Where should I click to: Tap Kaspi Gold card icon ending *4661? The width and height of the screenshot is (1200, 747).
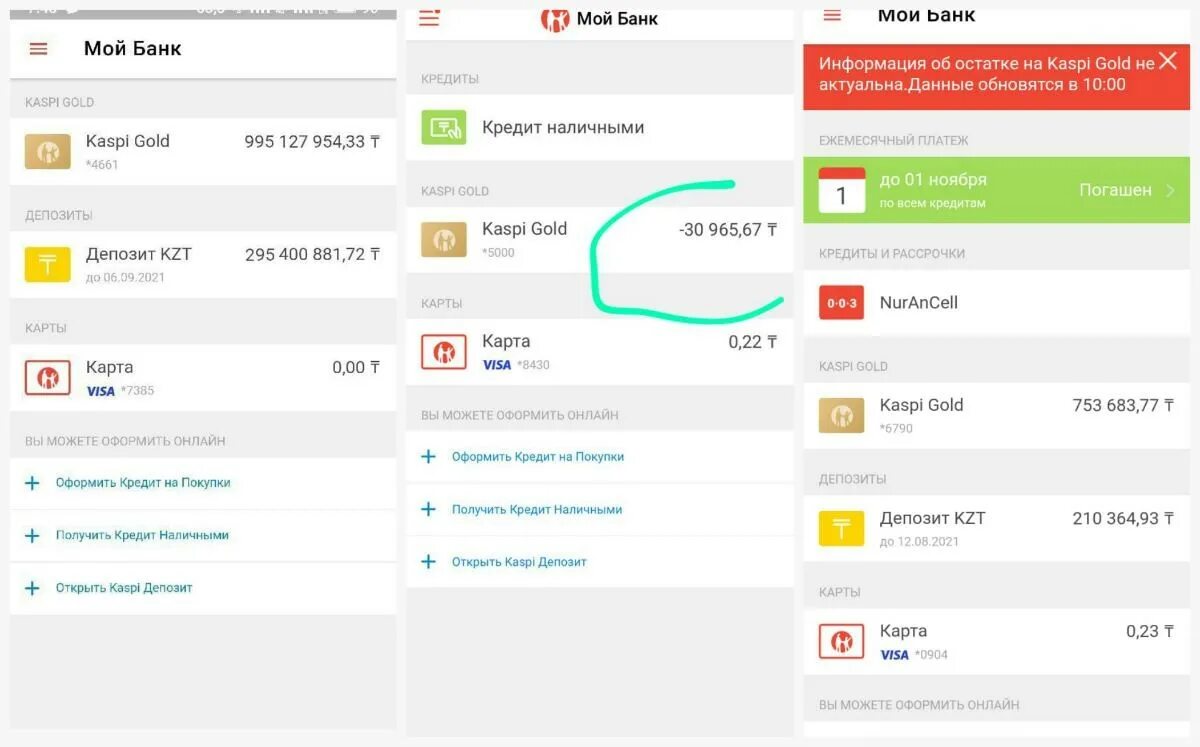[48, 152]
